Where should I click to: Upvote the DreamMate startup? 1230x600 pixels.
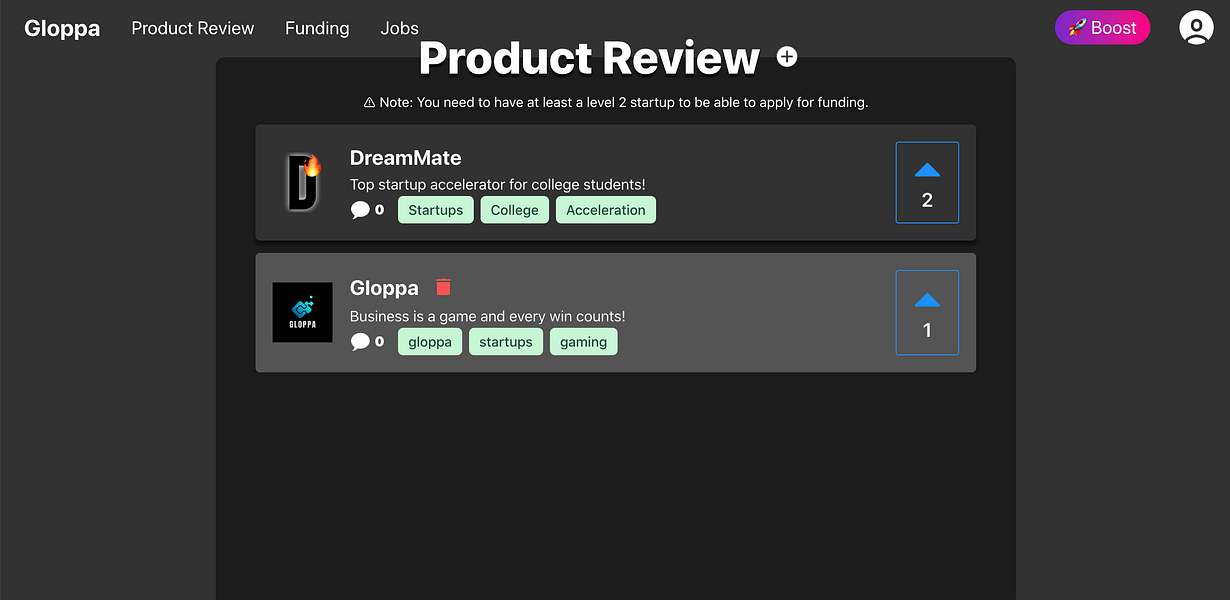927,171
